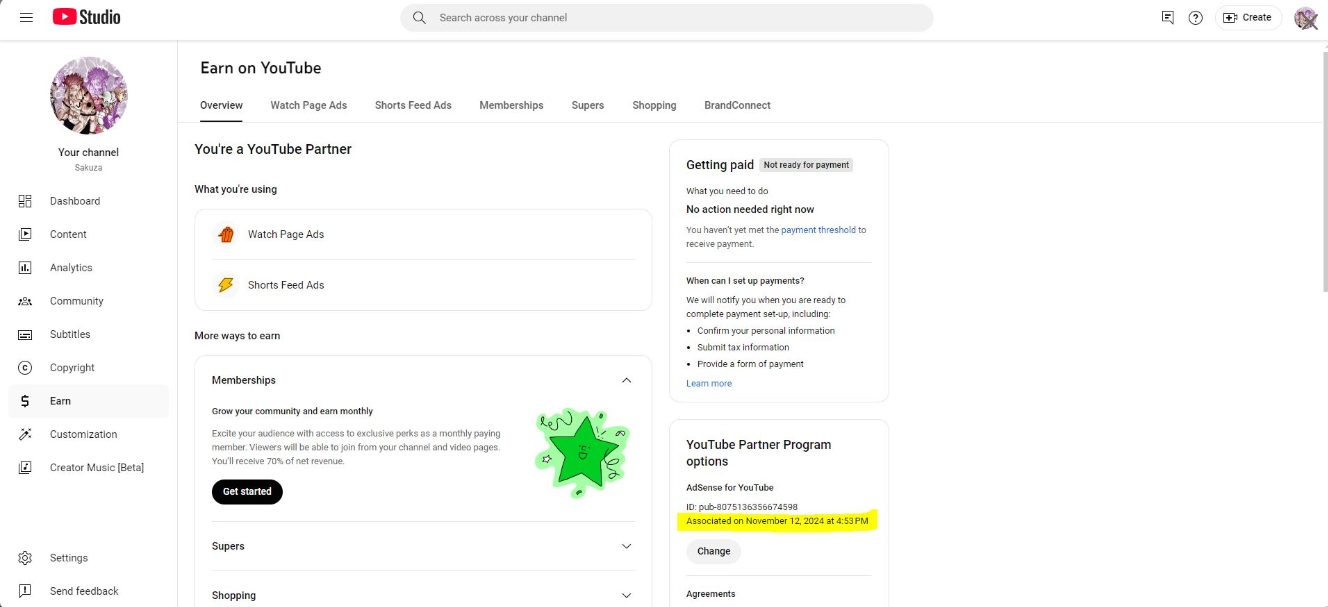Click "Provide a form of payment" bullet
The width and height of the screenshot is (1328, 607).
coord(750,364)
